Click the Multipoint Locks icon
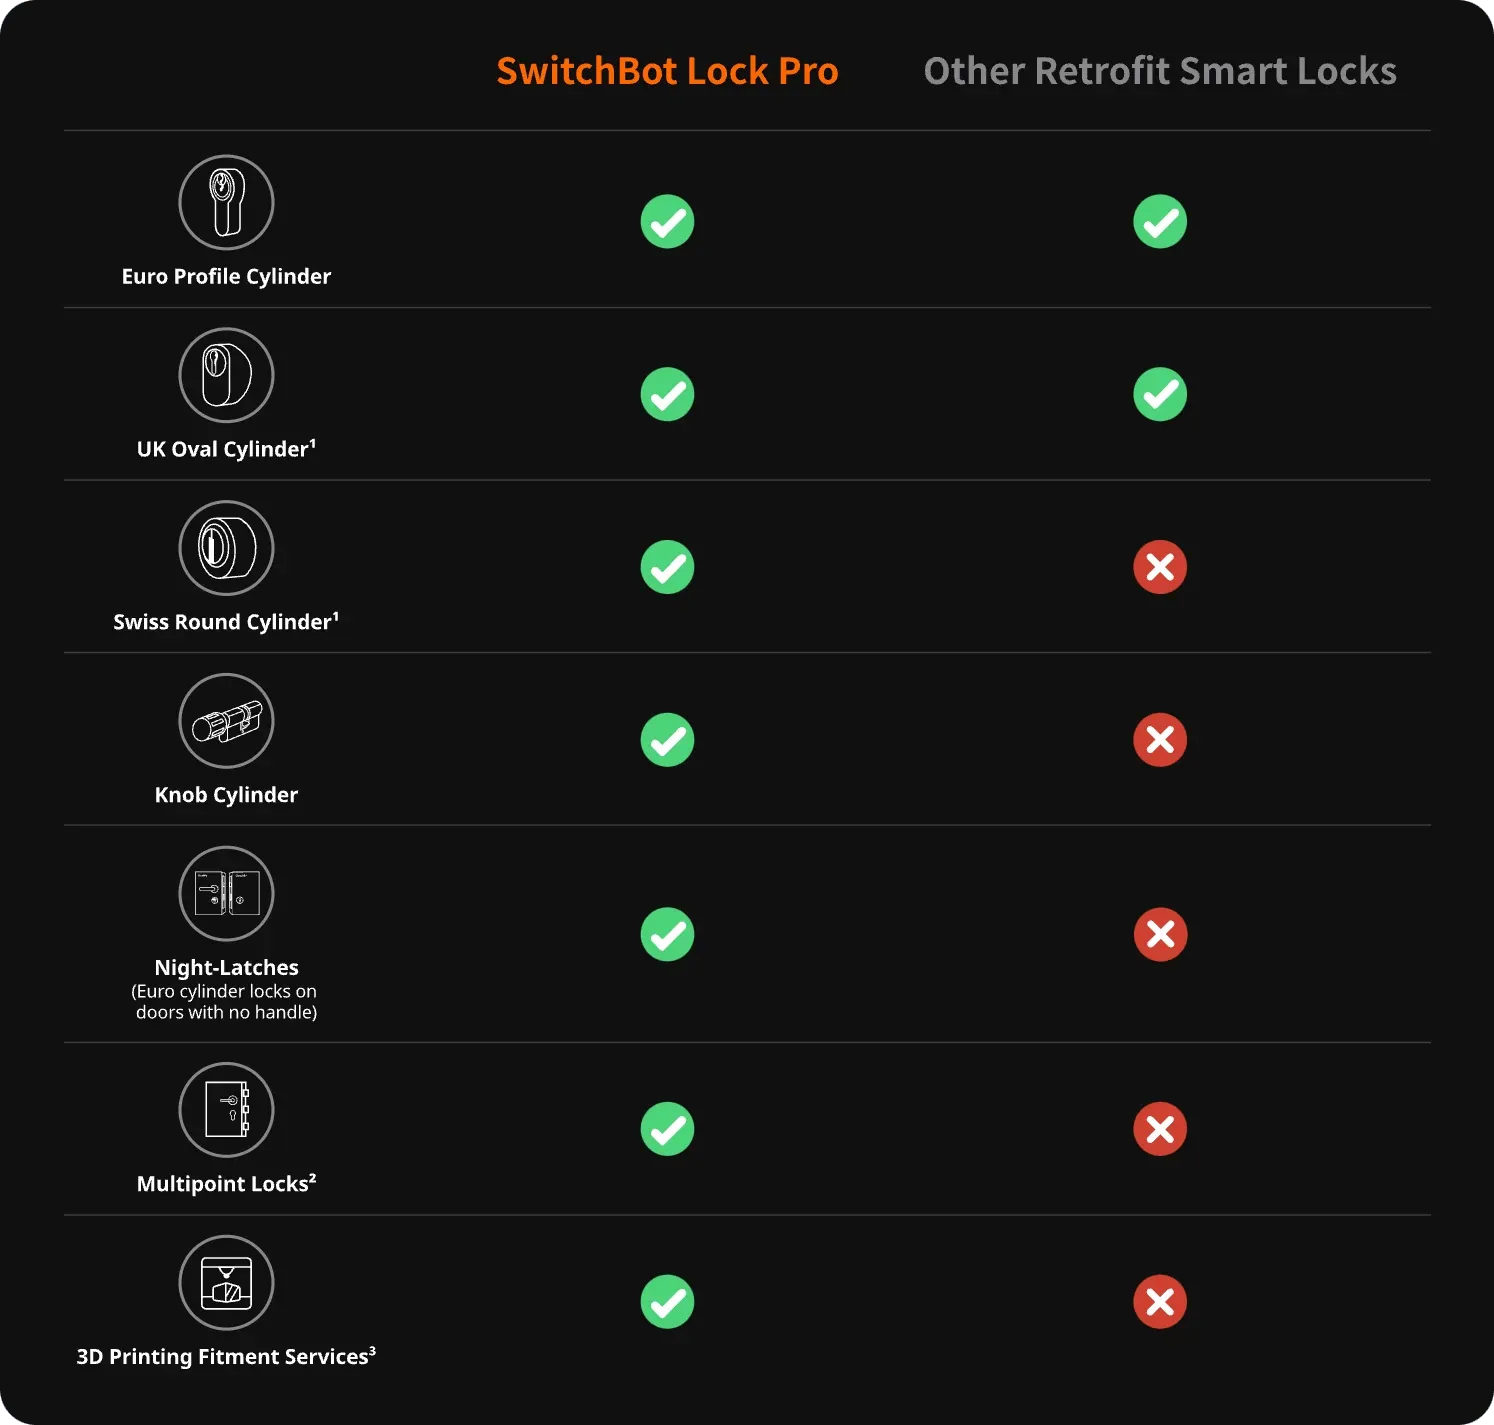The width and height of the screenshot is (1494, 1425). point(226,1110)
